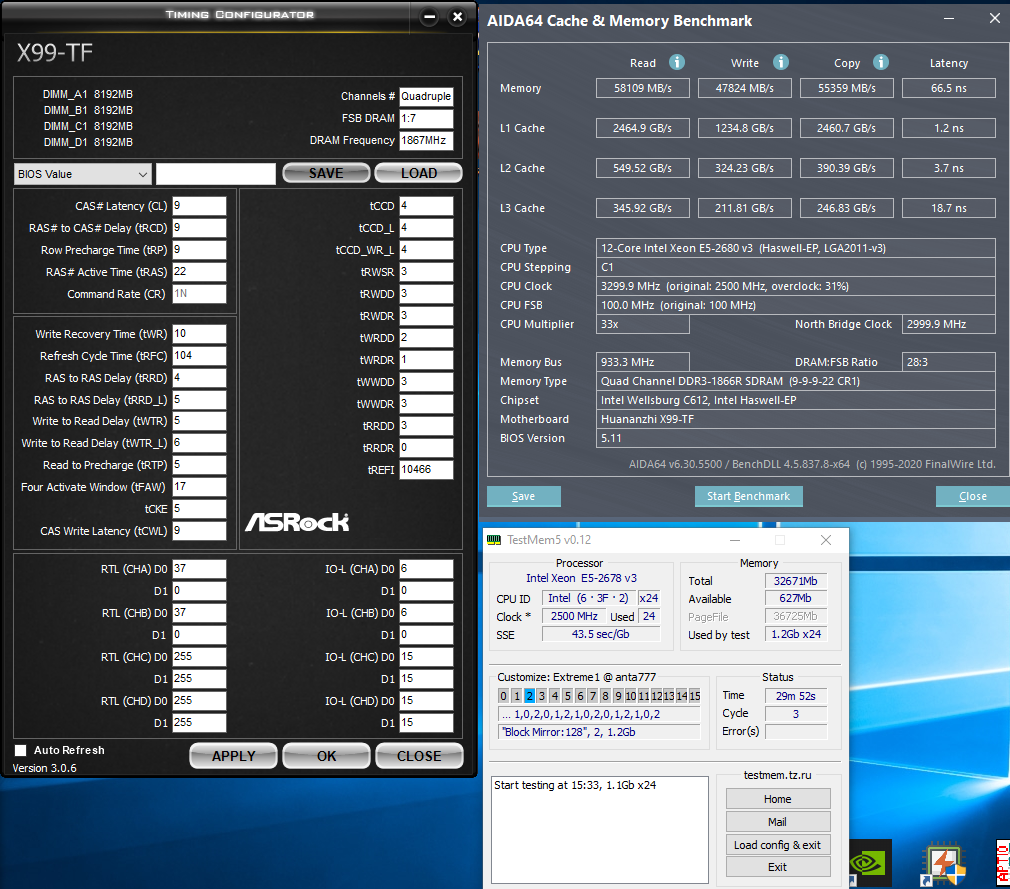Click the CAS# Latency (CL) field

(199, 206)
